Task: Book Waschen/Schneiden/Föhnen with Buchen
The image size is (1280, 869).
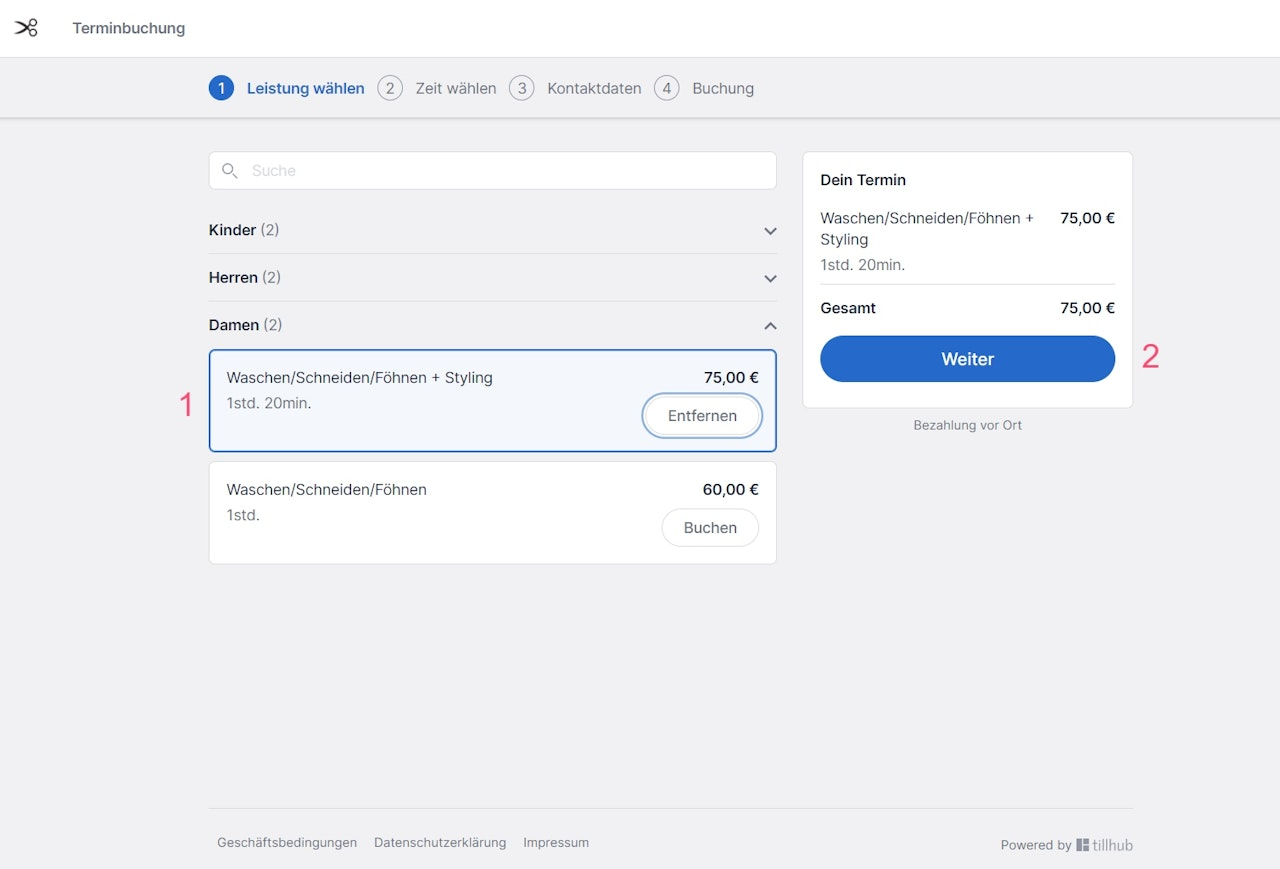Action: (710, 528)
